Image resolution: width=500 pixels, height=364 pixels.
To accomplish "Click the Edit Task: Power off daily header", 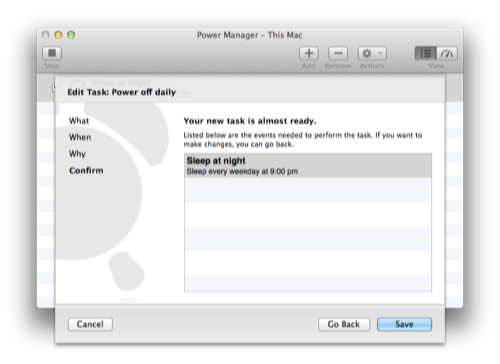I will [x=122, y=92].
